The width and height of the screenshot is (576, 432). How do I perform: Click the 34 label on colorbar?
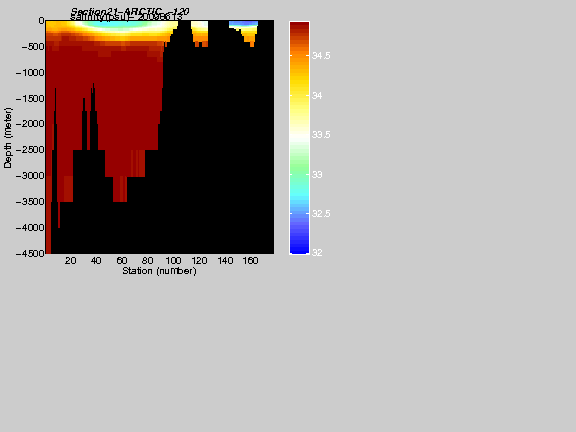pyautogui.click(x=317, y=96)
